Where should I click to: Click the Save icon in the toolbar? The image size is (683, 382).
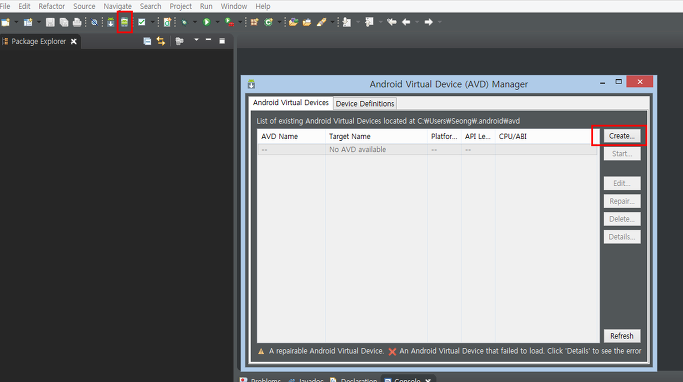click(50, 22)
